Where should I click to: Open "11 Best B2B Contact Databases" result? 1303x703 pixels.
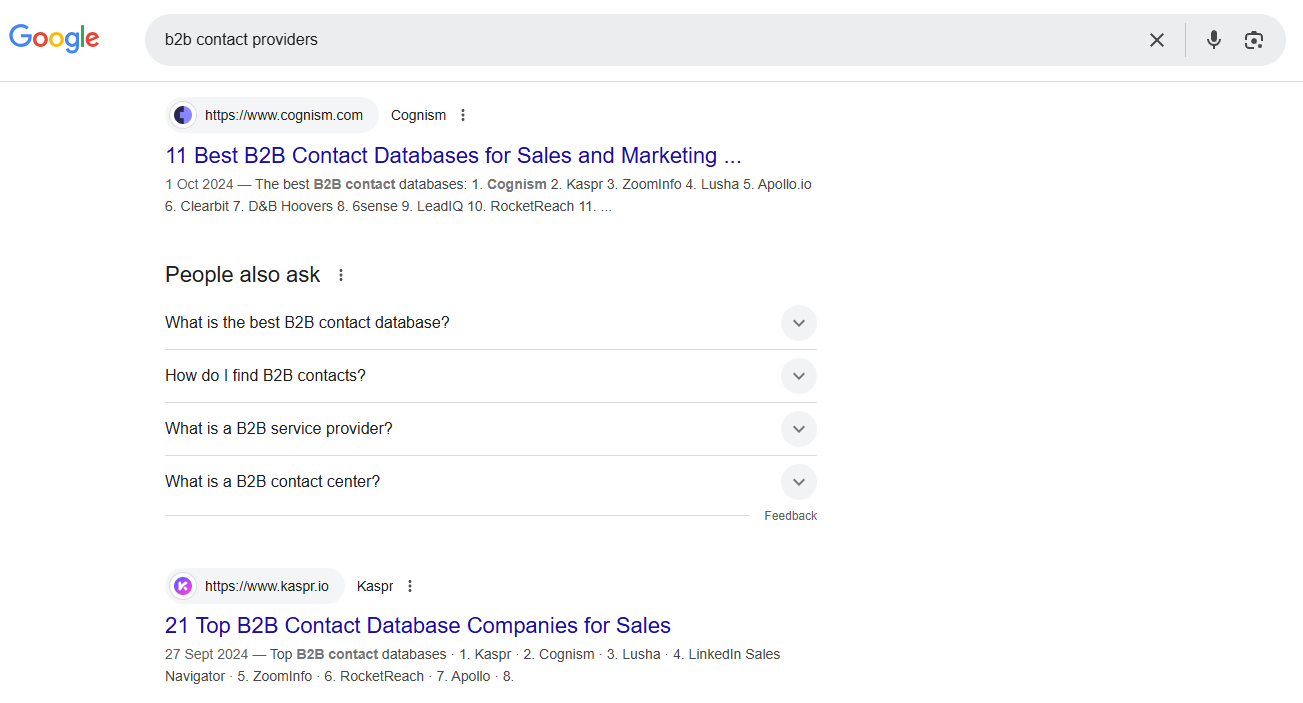453,155
